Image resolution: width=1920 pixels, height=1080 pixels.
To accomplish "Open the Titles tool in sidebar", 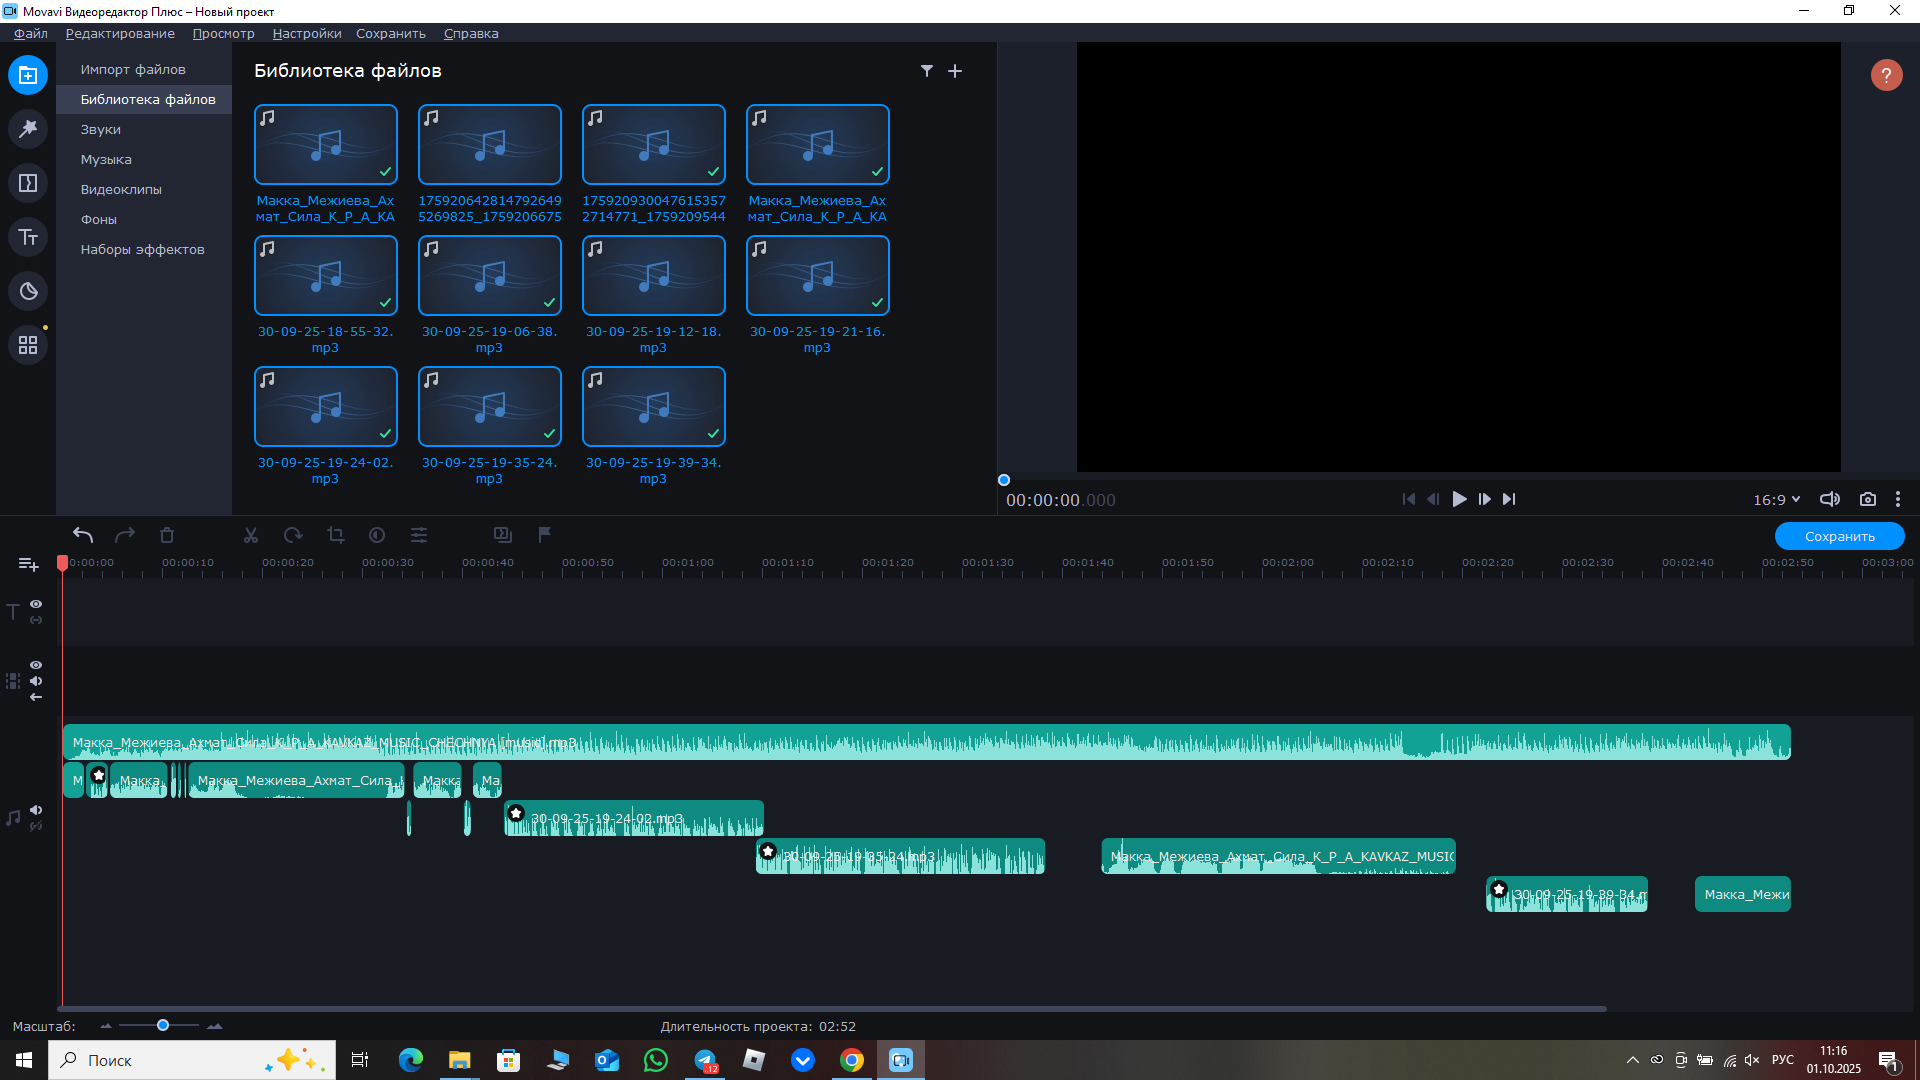I will [28, 237].
